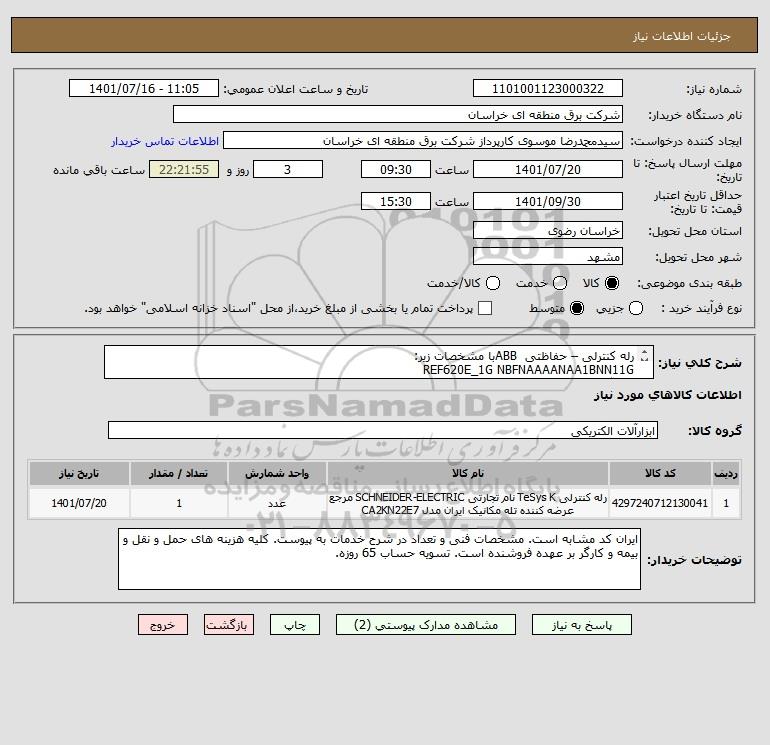Click product code cell 4297240712130041
This screenshot has height=745, width=770.
pos(660,503)
